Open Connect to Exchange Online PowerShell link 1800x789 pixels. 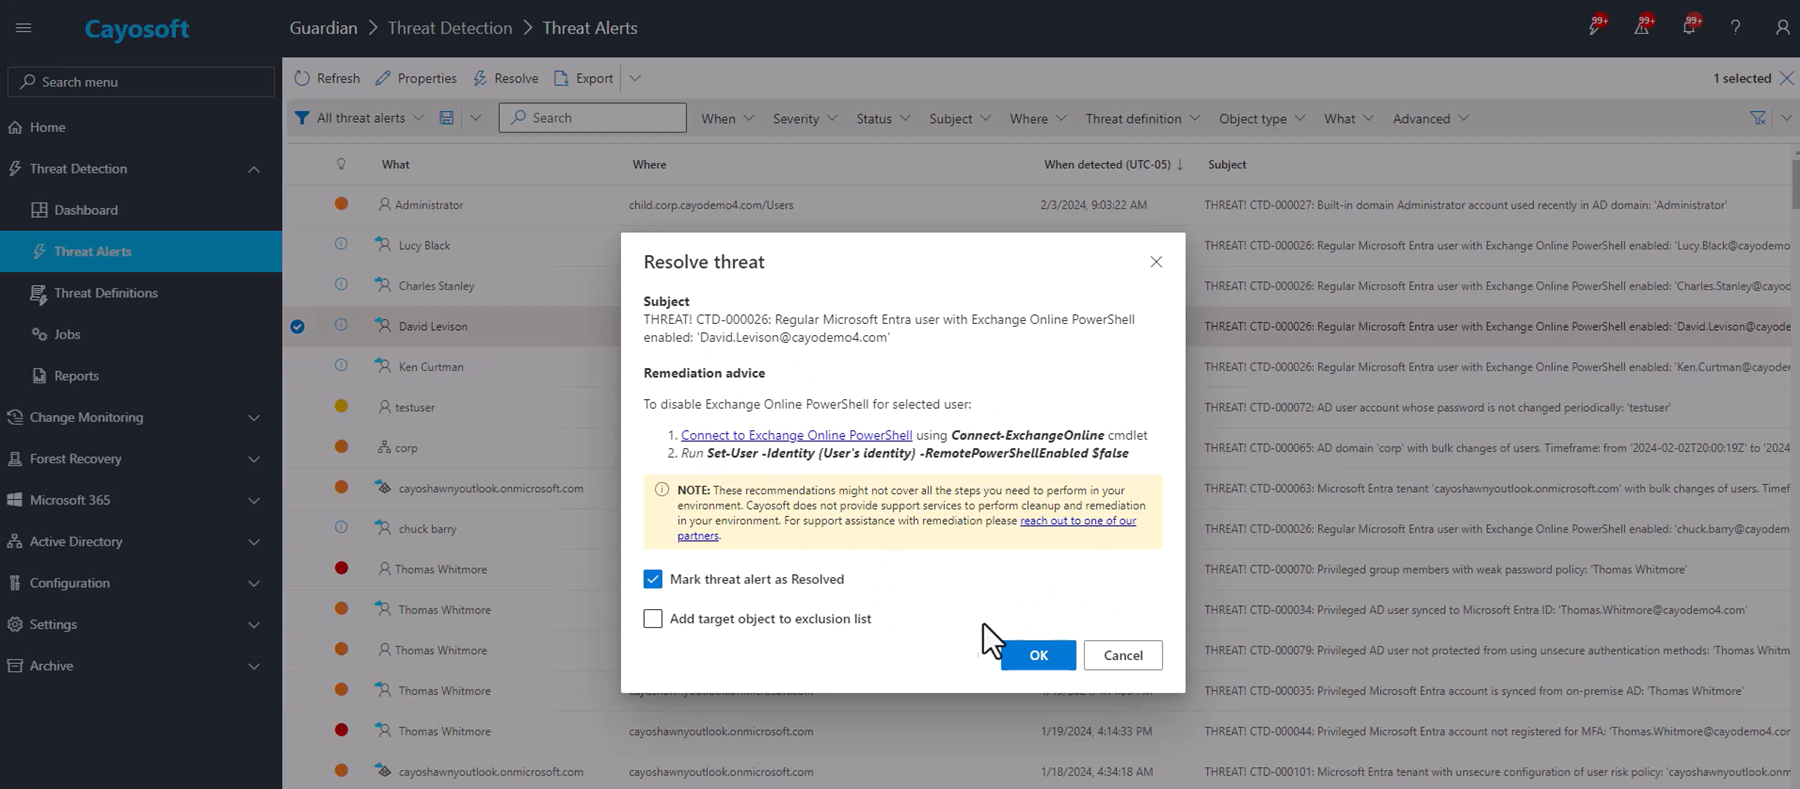coord(796,435)
